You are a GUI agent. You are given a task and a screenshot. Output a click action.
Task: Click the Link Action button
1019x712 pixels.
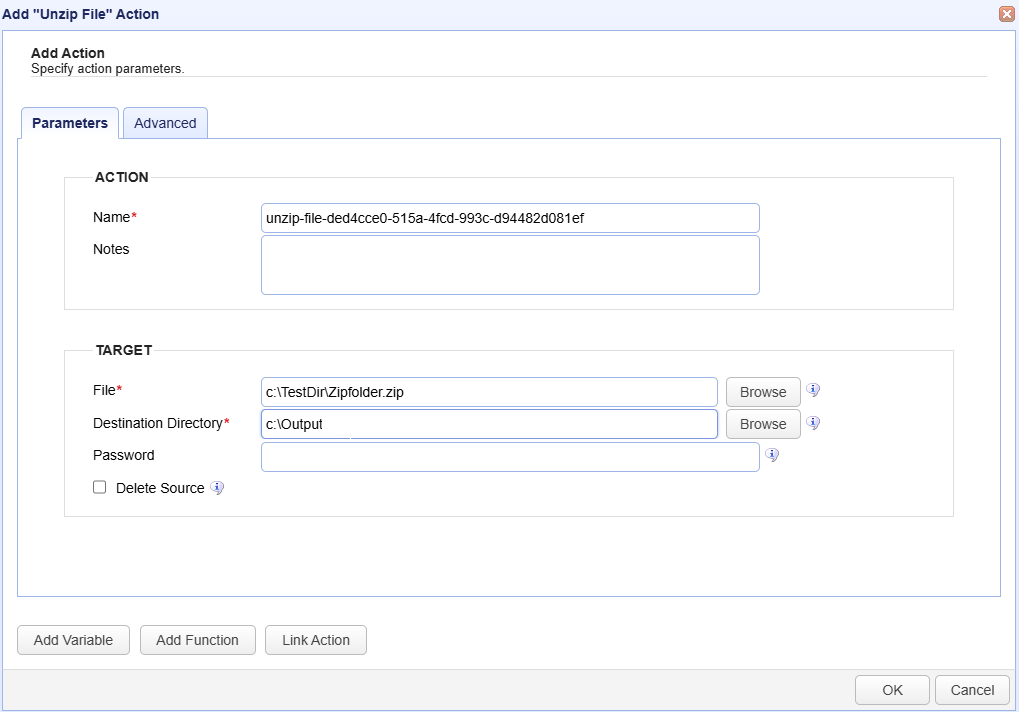(316, 640)
